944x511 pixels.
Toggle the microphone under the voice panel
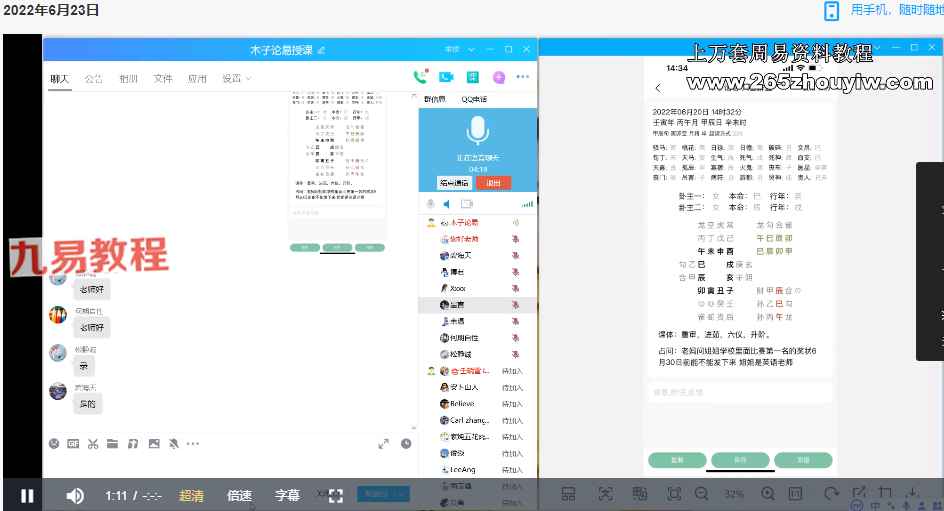(431, 204)
